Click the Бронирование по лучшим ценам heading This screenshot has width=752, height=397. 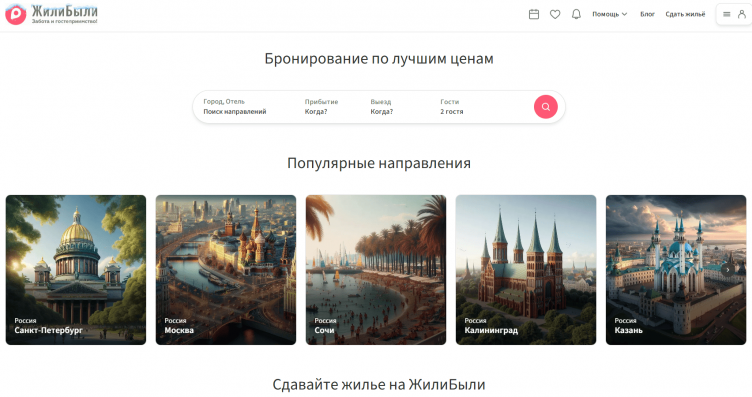(x=379, y=59)
